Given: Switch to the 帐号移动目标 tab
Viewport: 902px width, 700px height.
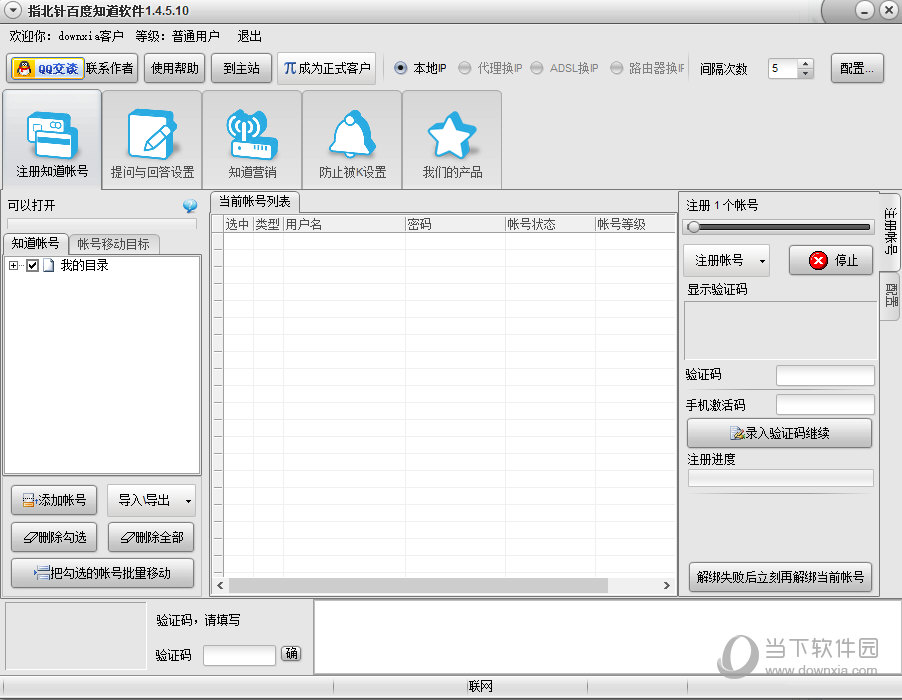Looking at the screenshot, I should coord(113,244).
